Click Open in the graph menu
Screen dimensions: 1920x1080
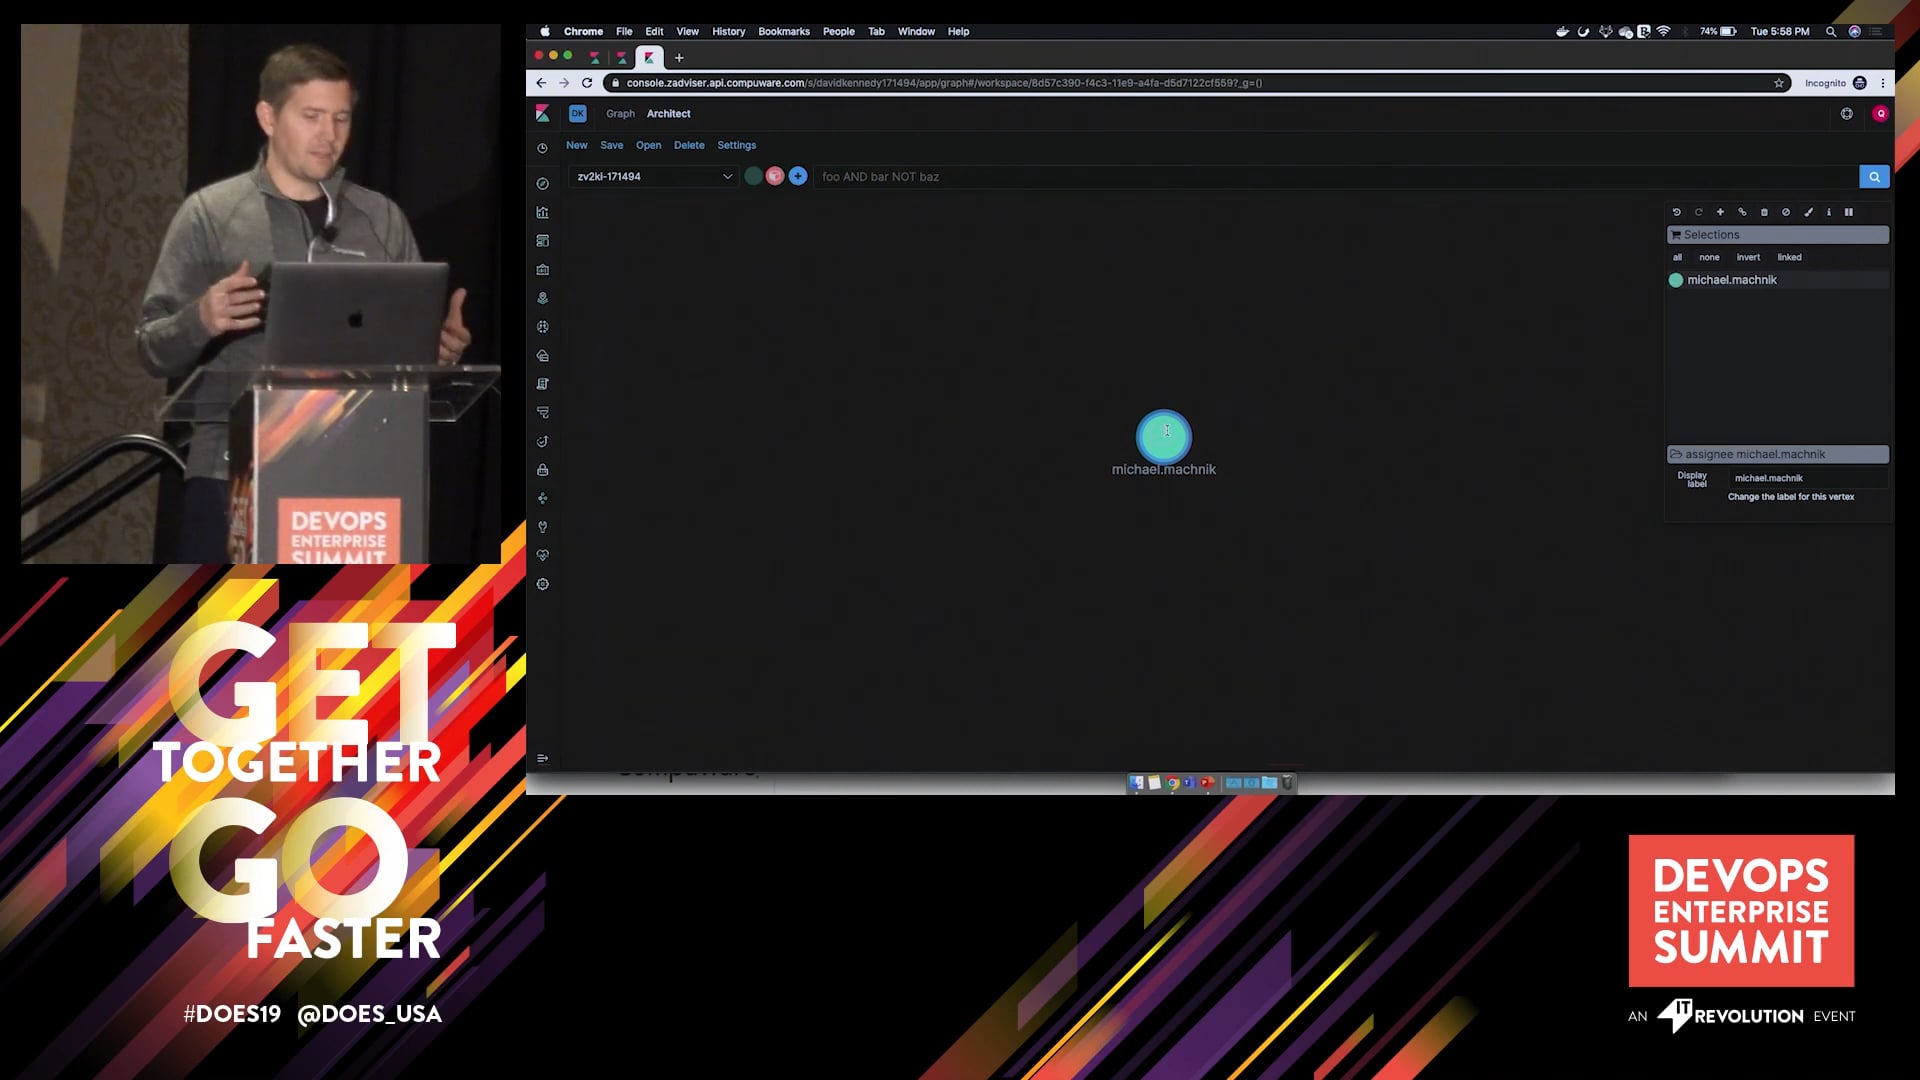point(649,146)
